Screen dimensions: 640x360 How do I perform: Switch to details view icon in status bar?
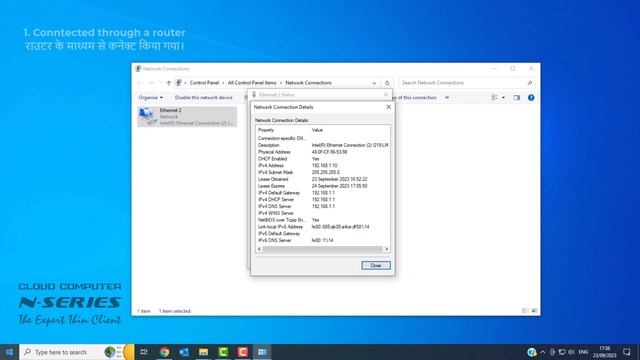click(x=525, y=311)
